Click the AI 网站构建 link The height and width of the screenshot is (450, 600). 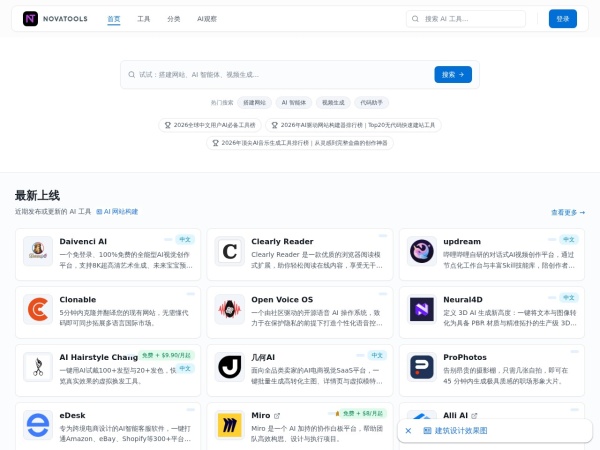coord(117,212)
